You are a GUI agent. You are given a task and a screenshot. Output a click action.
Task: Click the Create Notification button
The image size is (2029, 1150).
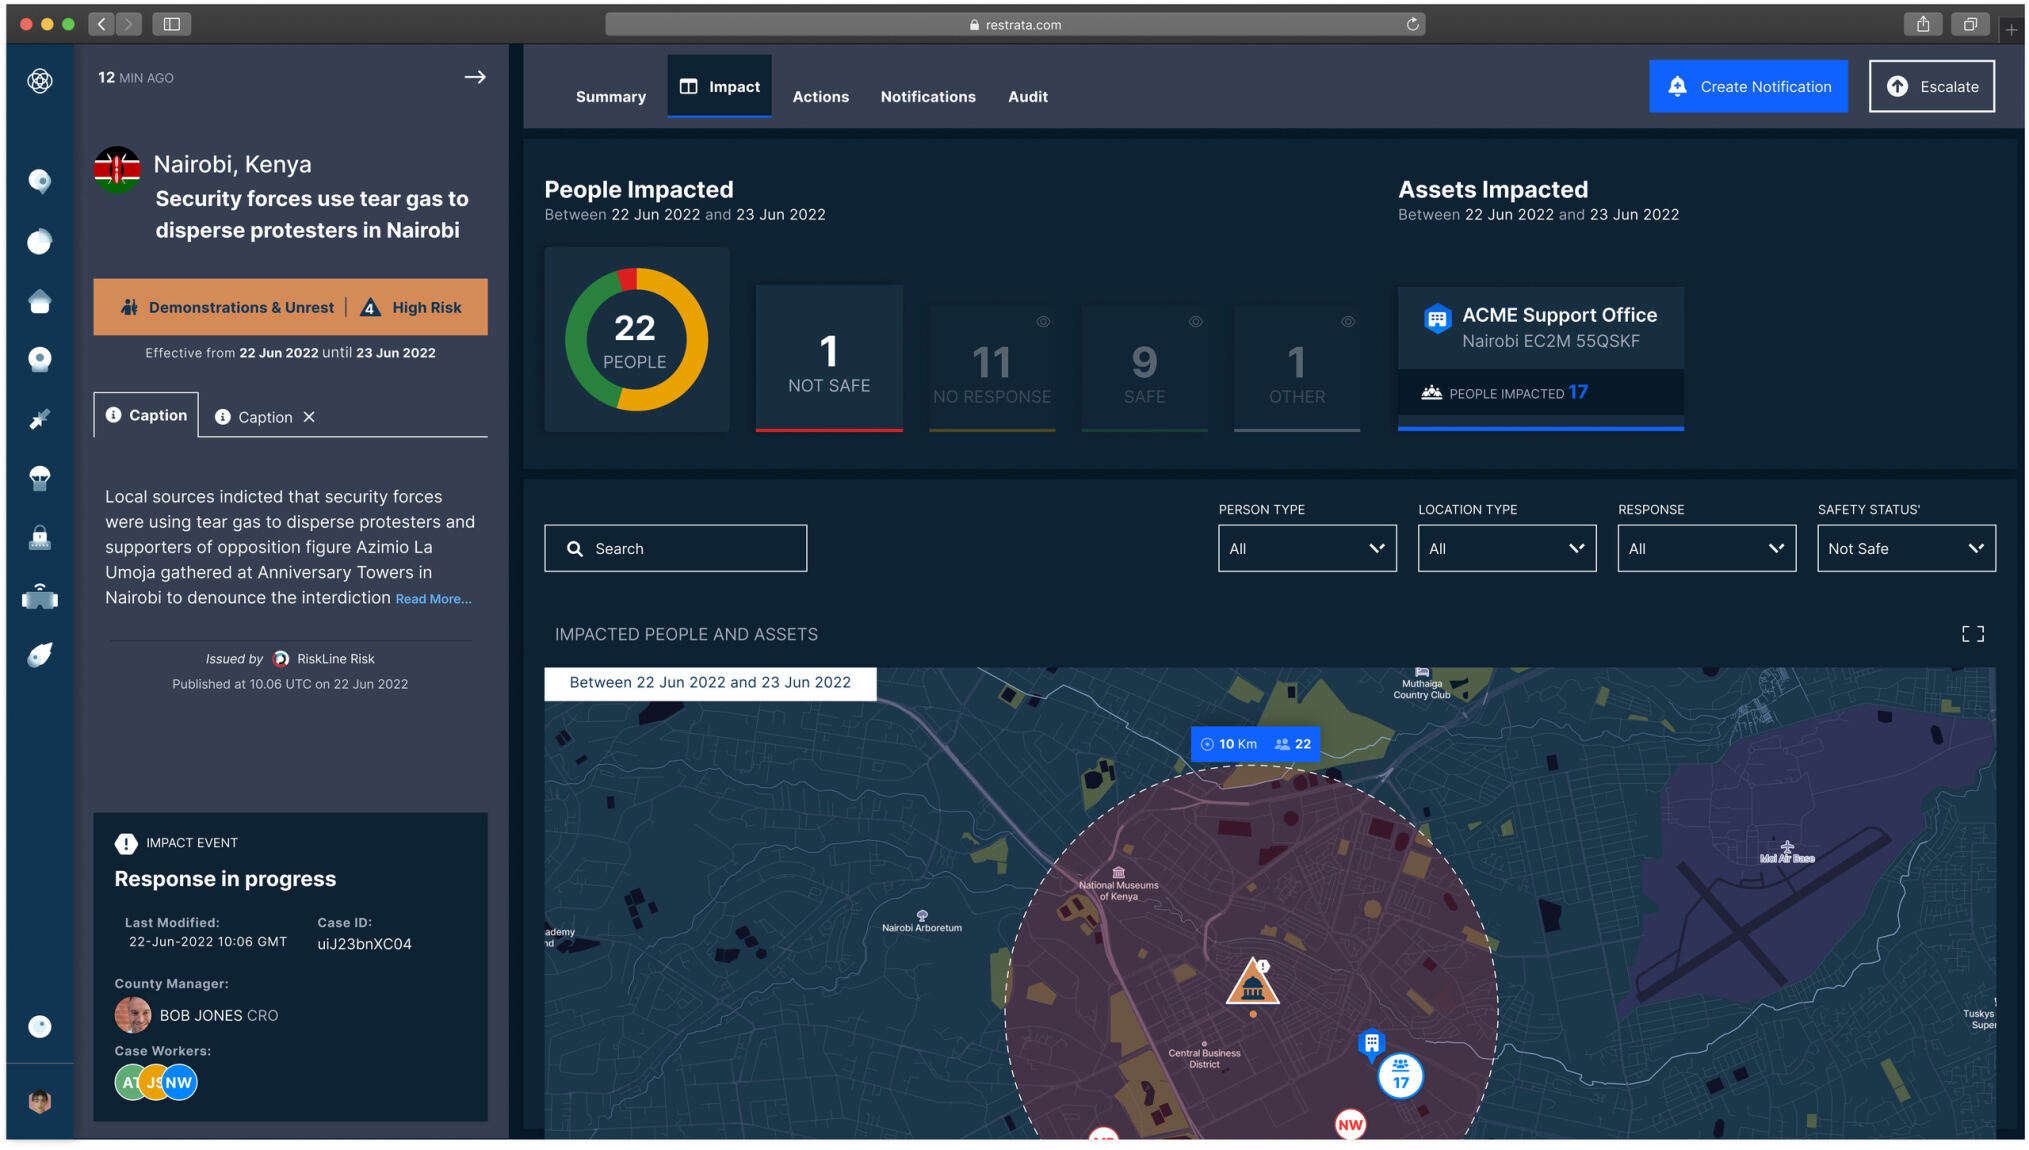pos(1747,86)
